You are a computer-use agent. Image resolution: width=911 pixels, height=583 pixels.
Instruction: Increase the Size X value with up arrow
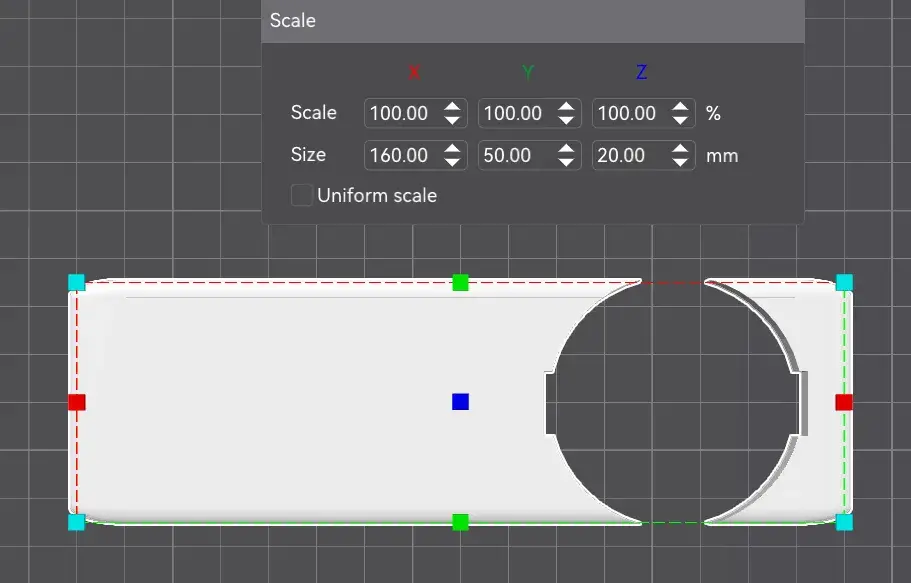(x=452, y=149)
